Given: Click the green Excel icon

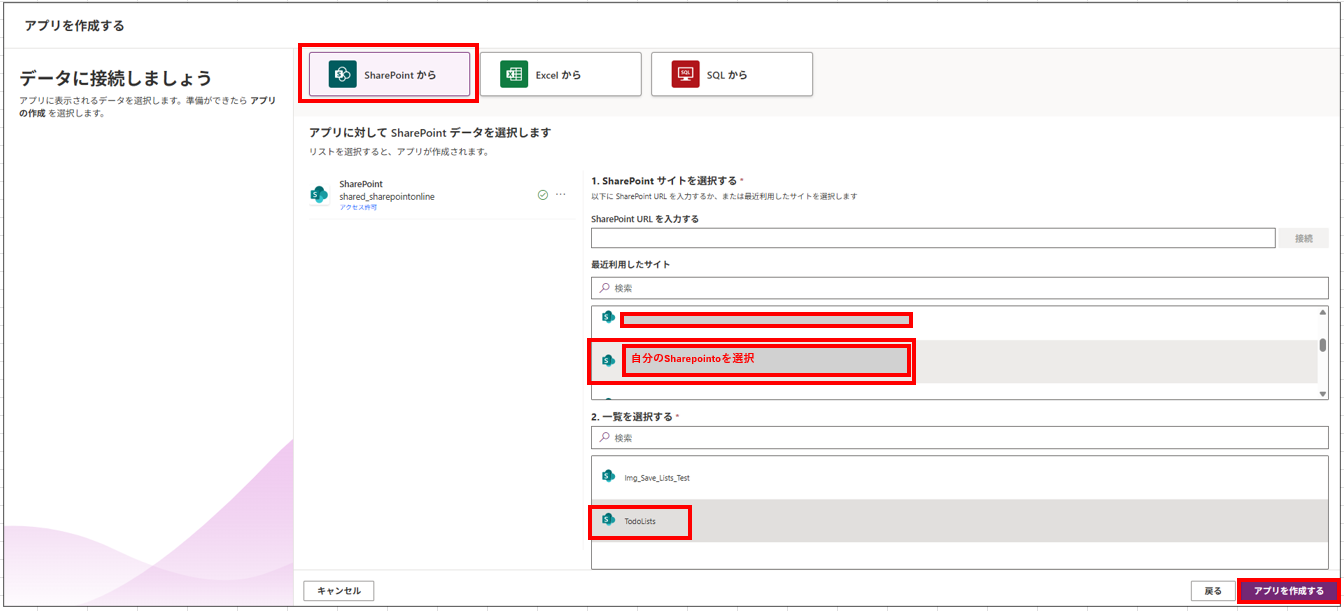Looking at the screenshot, I should [514, 75].
